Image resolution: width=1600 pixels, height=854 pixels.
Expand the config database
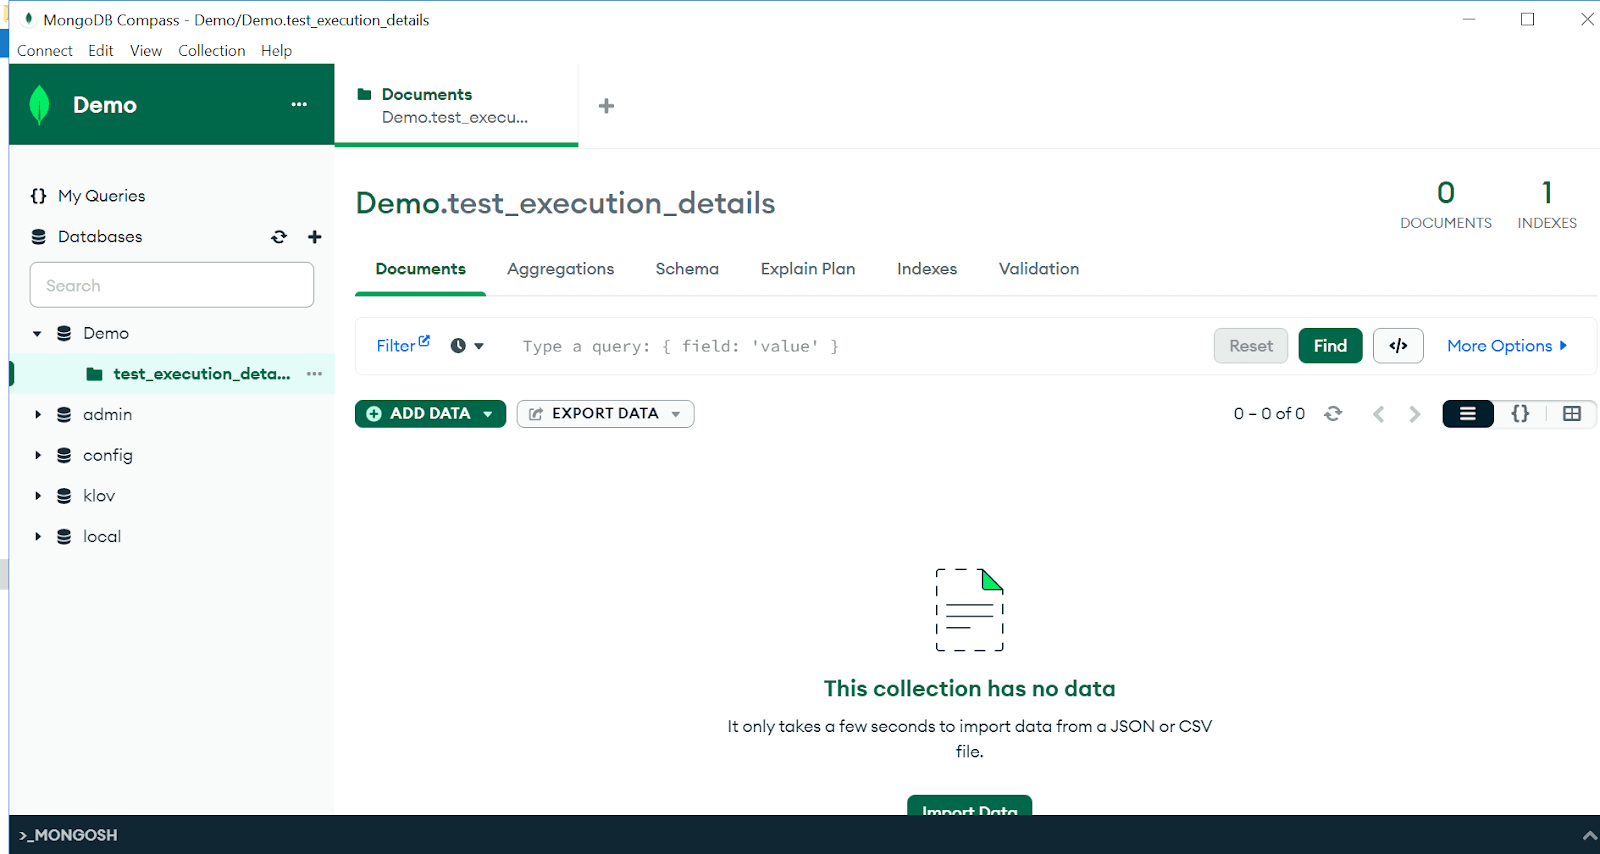point(38,455)
